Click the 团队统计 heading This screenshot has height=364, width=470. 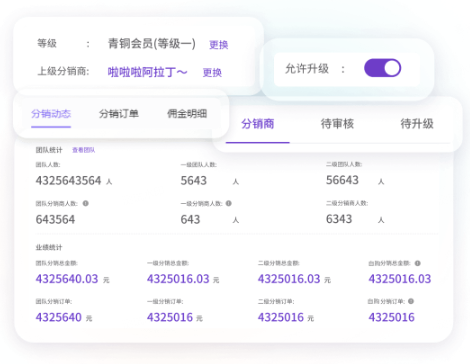click(49, 150)
